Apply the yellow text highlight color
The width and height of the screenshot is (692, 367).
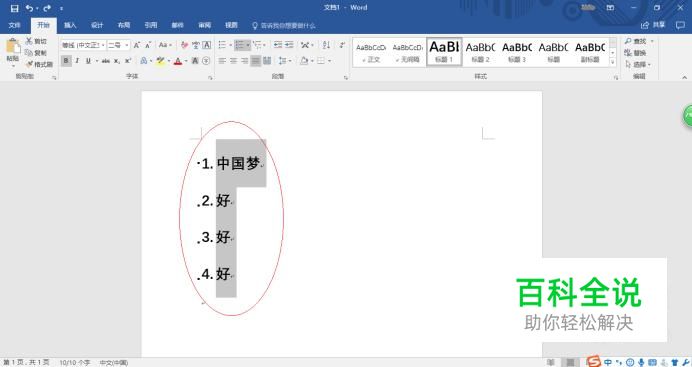pyautogui.click(x=160, y=61)
